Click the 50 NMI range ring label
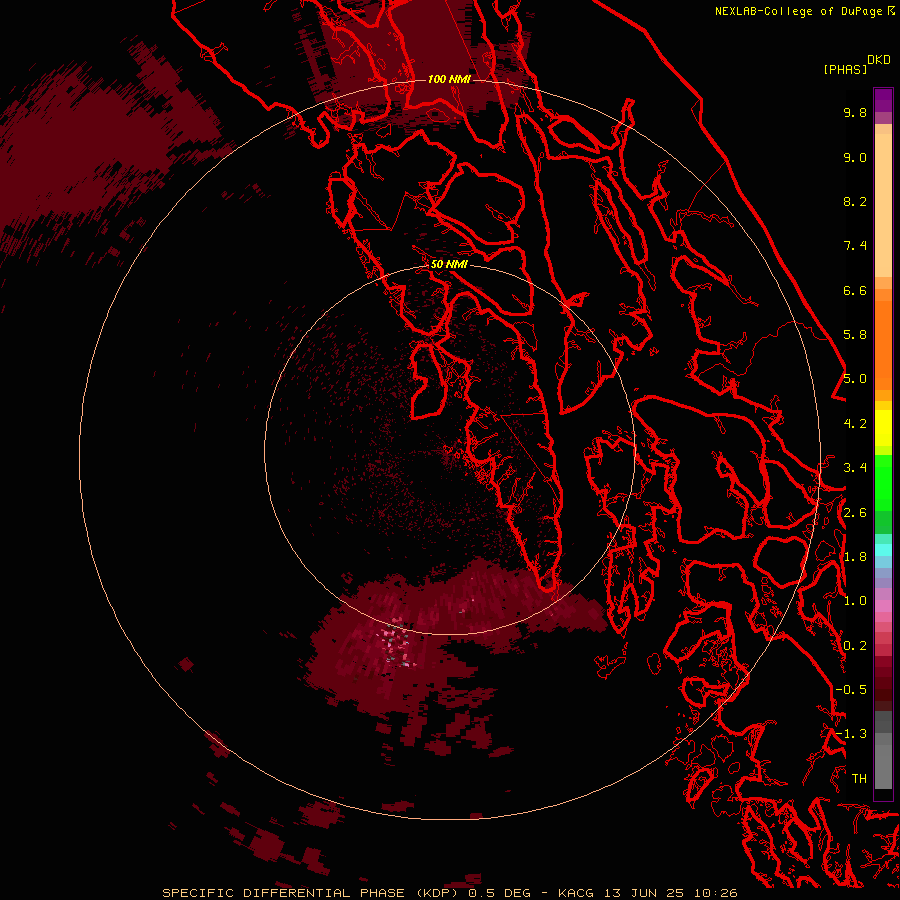This screenshot has height=900, width=900. point(449,264)
